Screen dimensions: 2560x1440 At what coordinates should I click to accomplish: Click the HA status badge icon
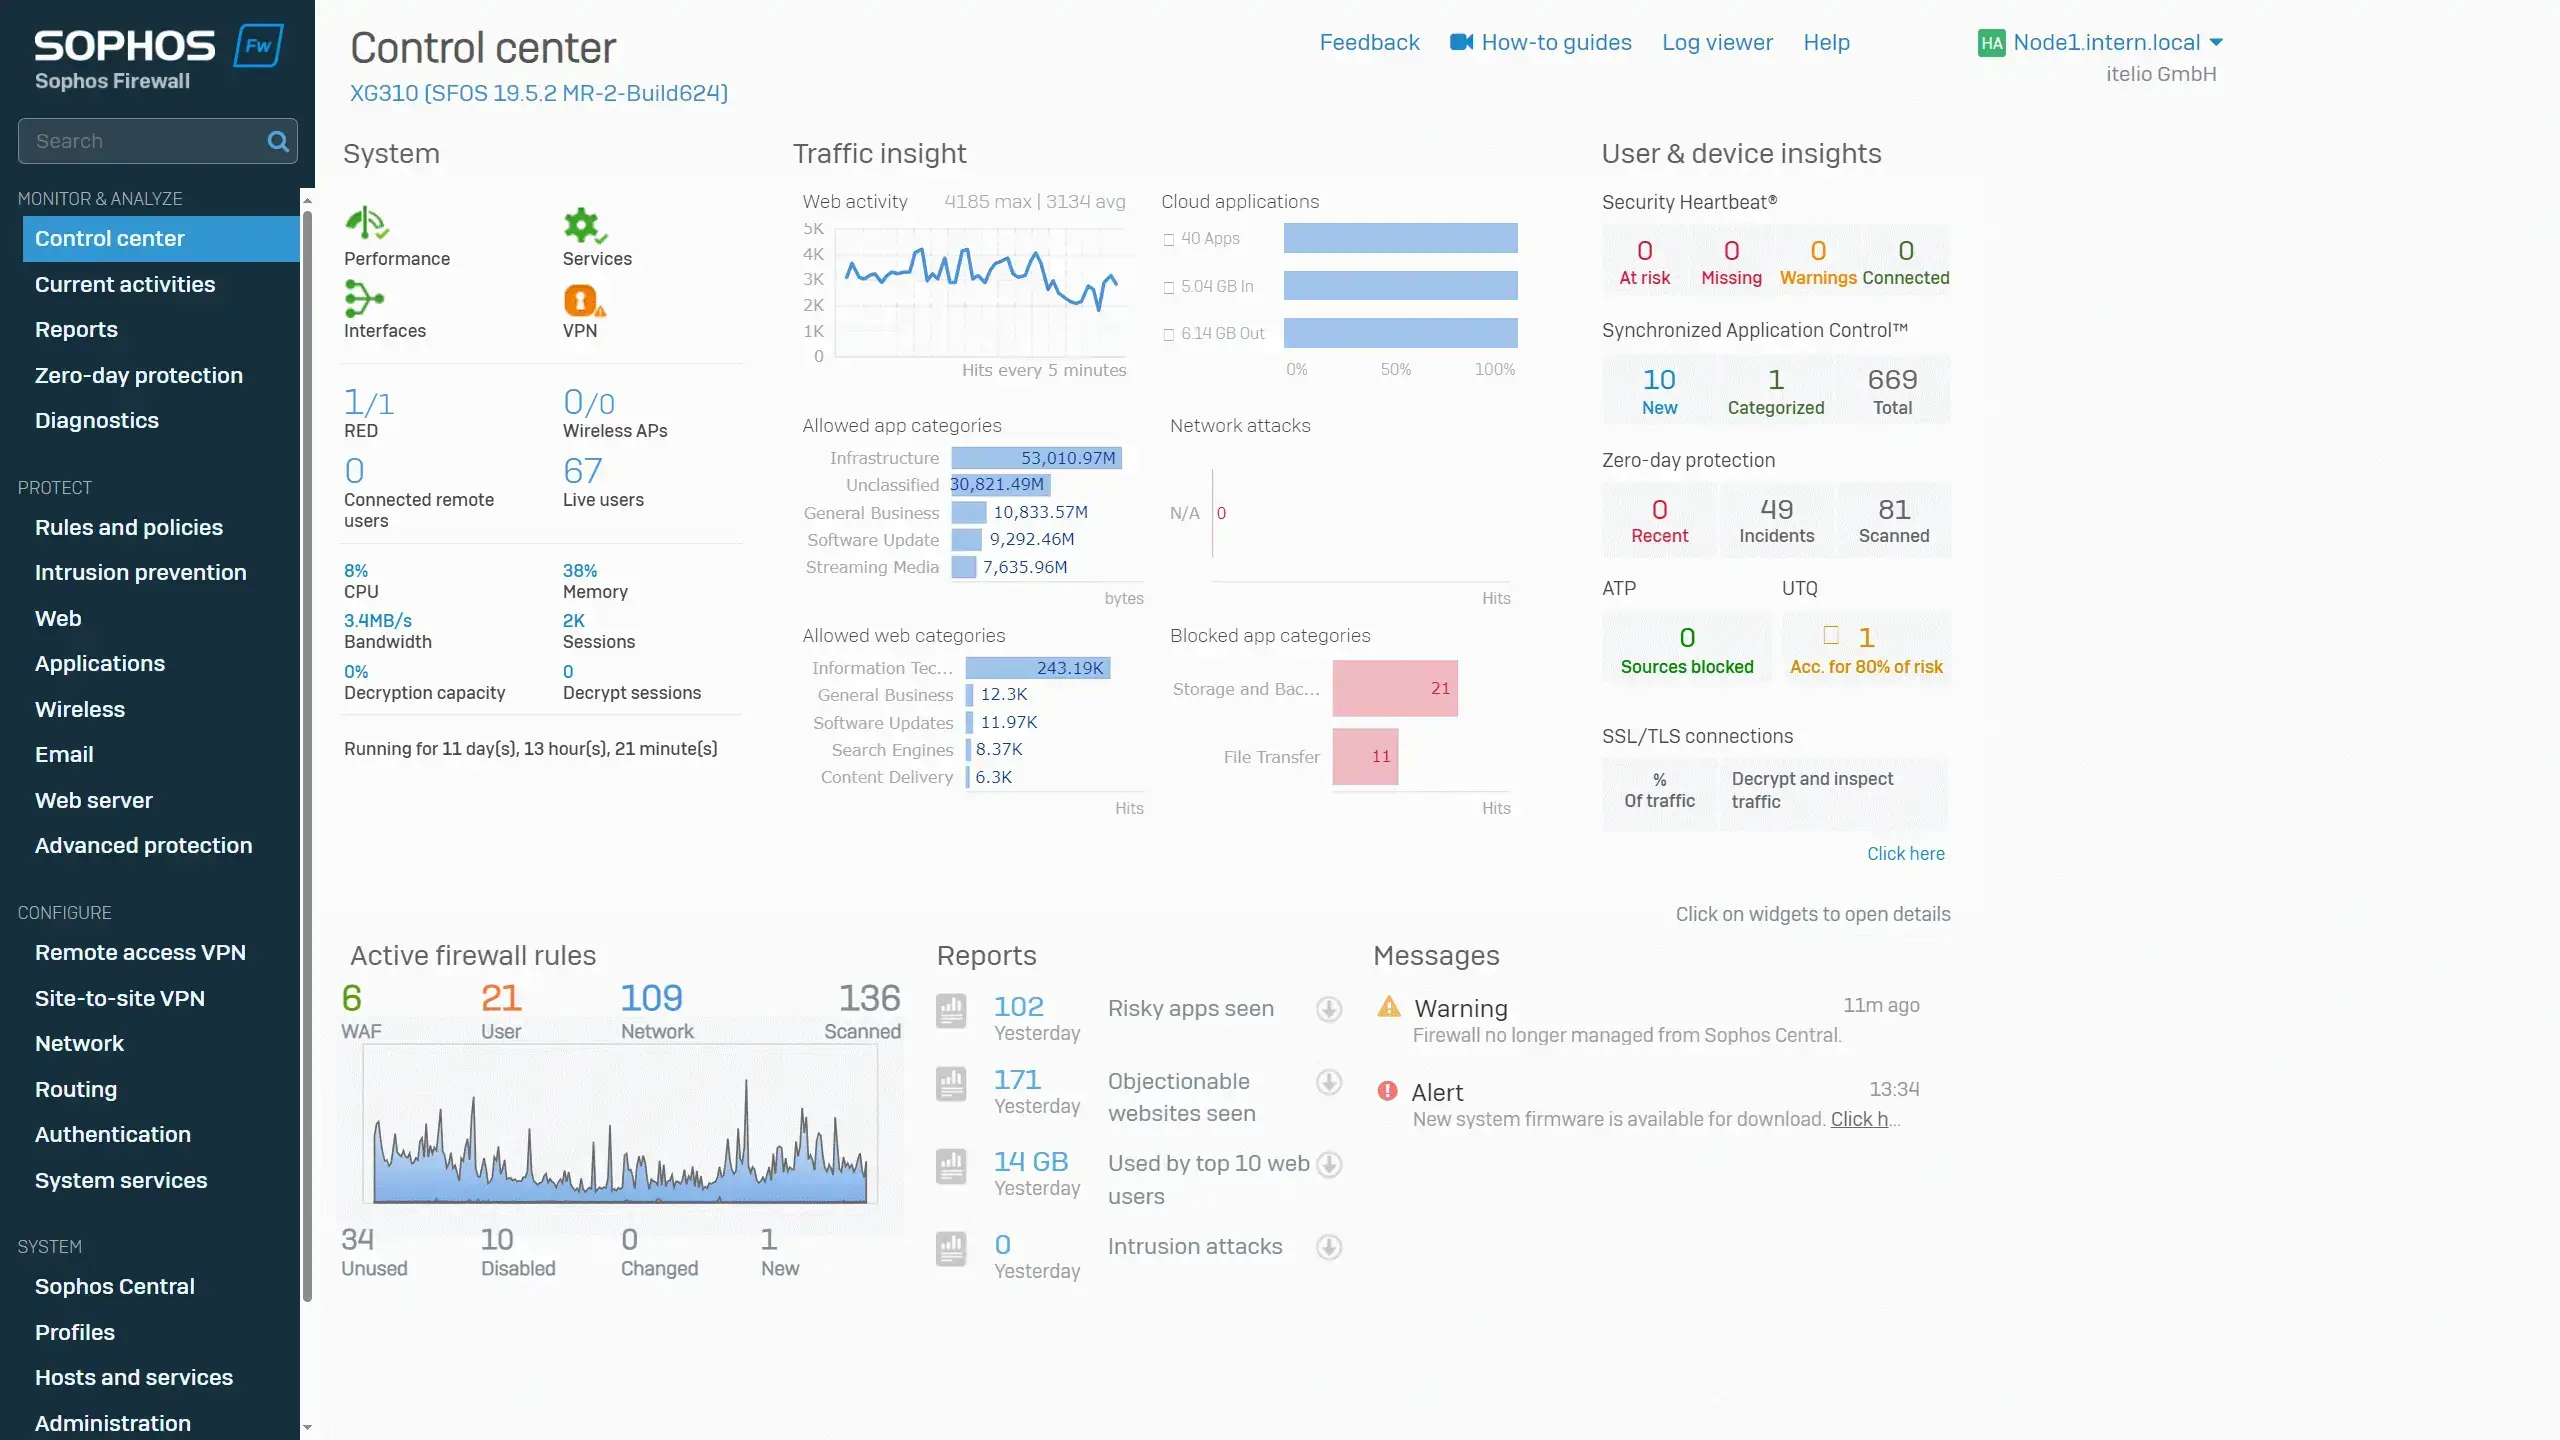[1991, 43]
